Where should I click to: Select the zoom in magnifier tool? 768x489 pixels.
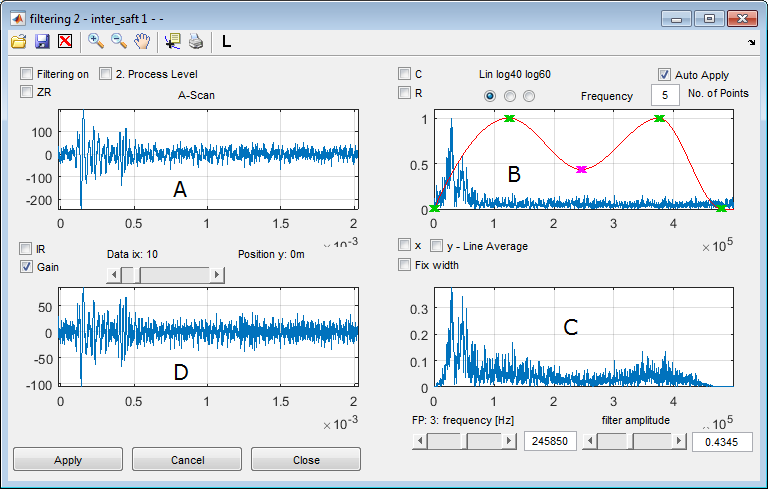click(96, 41)
